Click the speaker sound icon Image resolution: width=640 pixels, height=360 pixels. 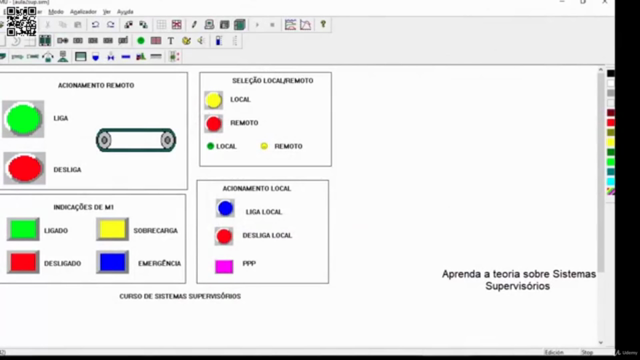point(201,41)
